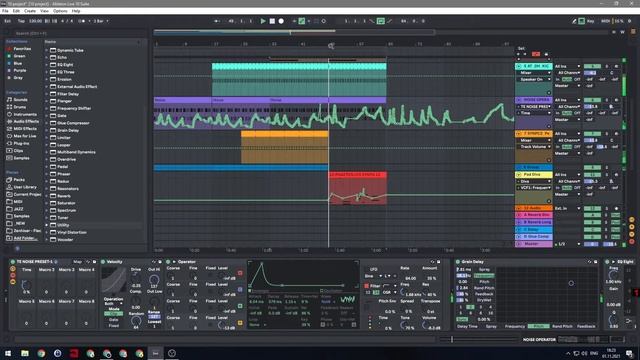Open the 1 Bar quantization dropdown
Viewport: 640px width, 360px height.
101,21
